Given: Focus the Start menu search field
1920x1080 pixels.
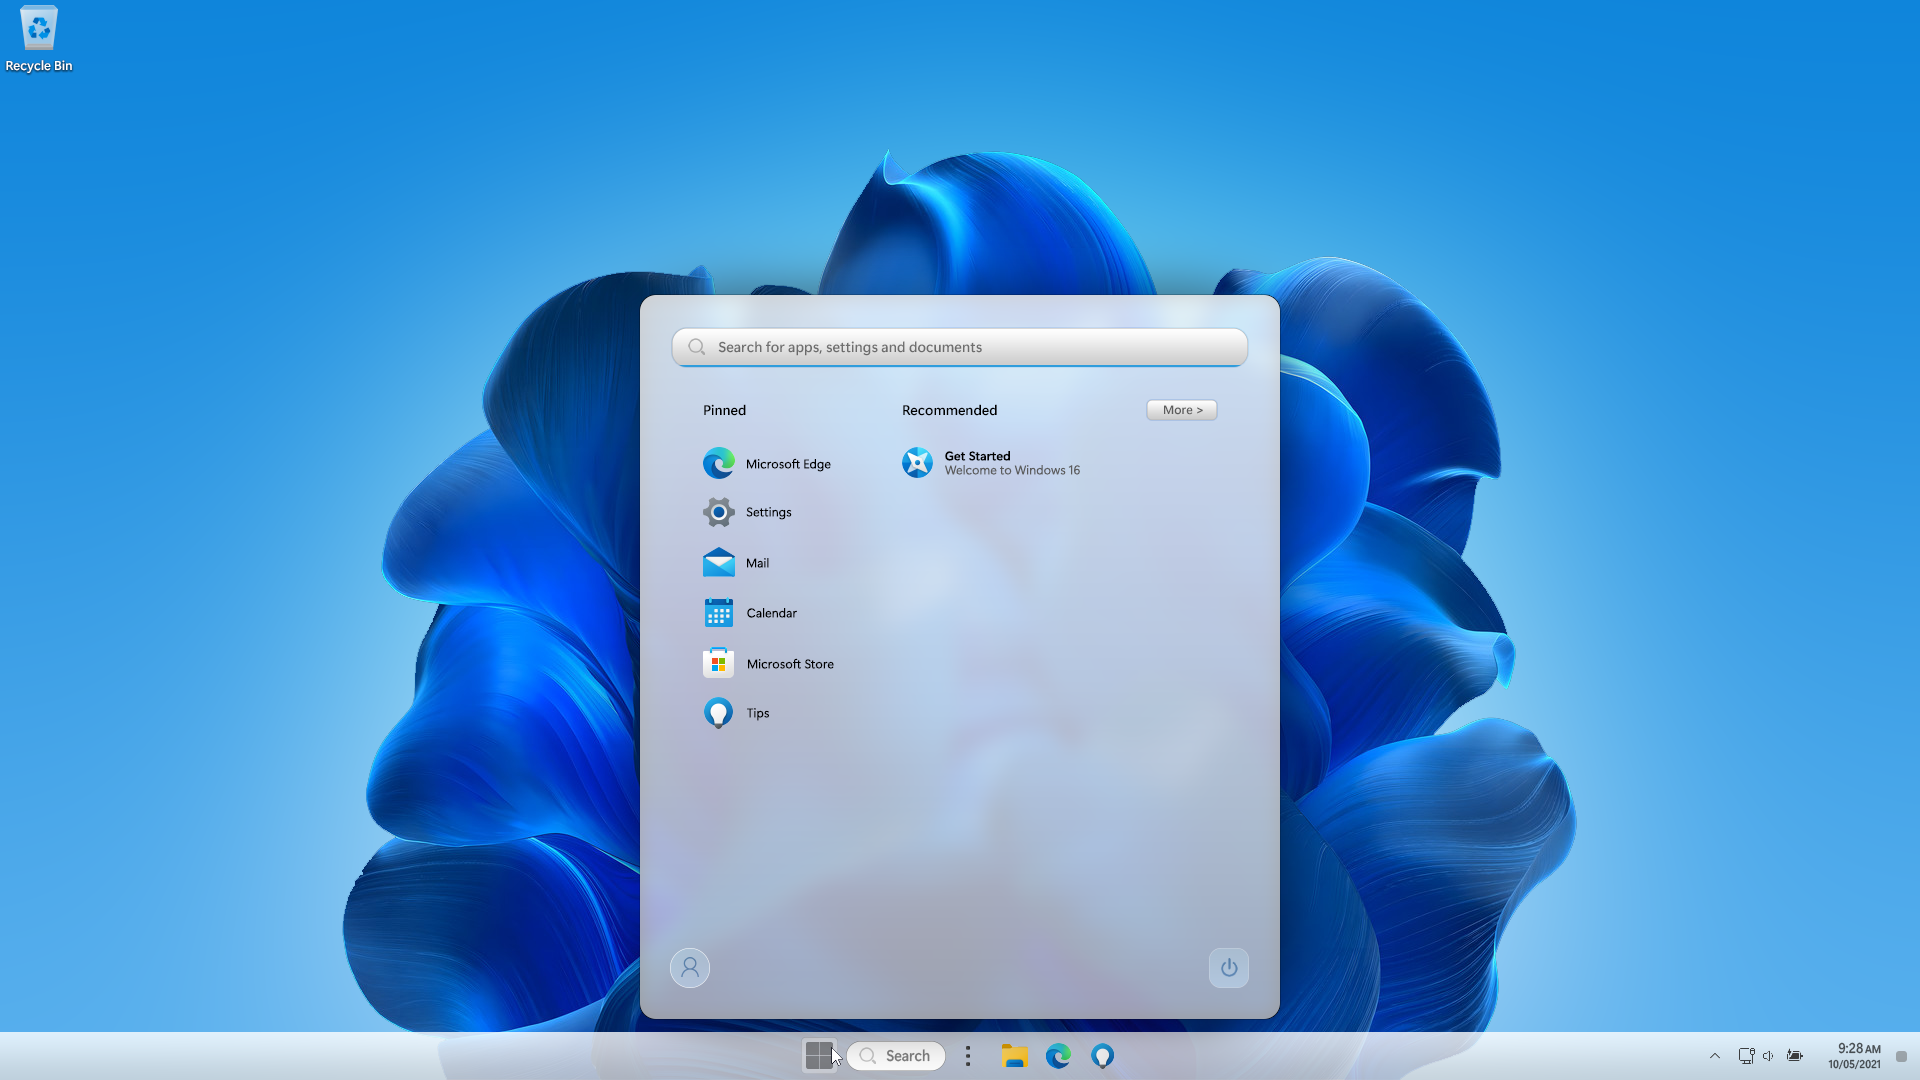Looking at the screenshot, I should point(960,347).
